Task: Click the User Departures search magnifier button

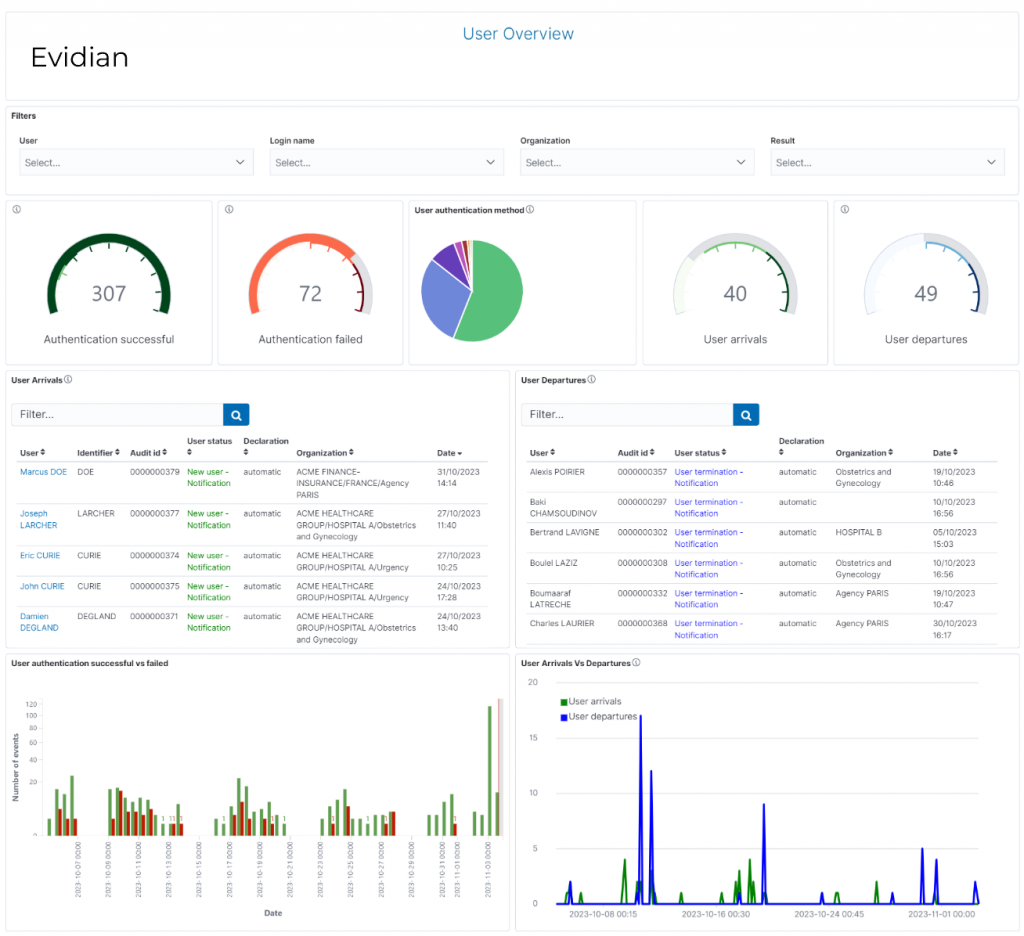Action: [746, 414]
